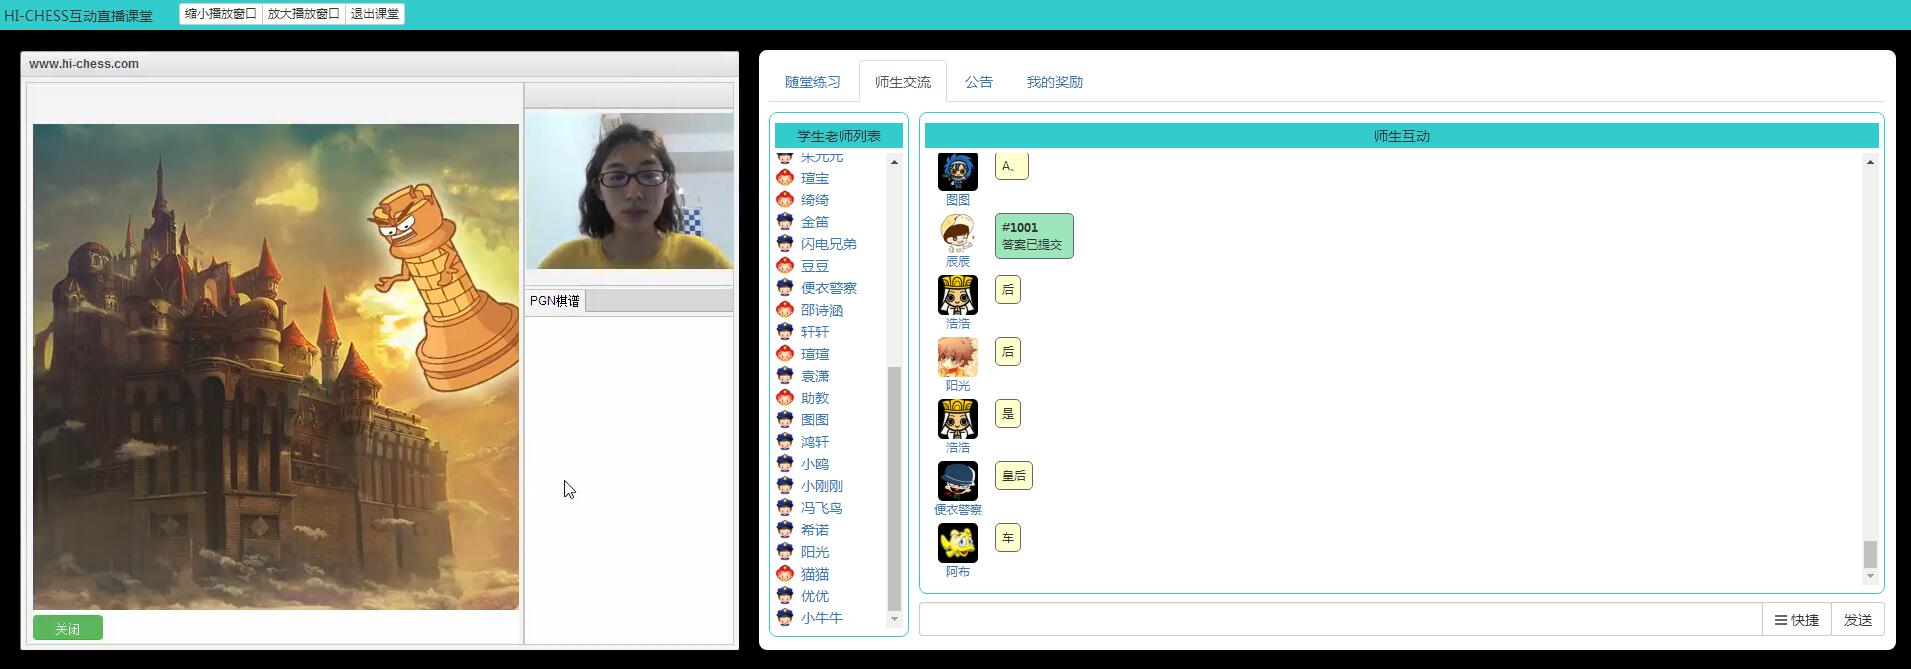
Task: Switch to the 师生交流 tab
Action: [903, 82]
